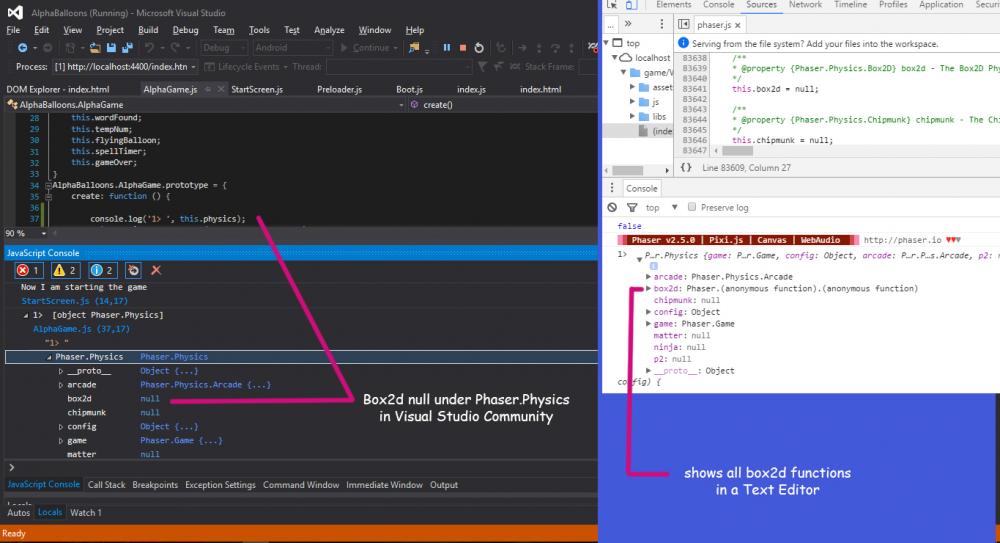Viewport: 1000px width, 543px height.
Task: Expand box2d property in Chrome console
Action: click(649, 288)
